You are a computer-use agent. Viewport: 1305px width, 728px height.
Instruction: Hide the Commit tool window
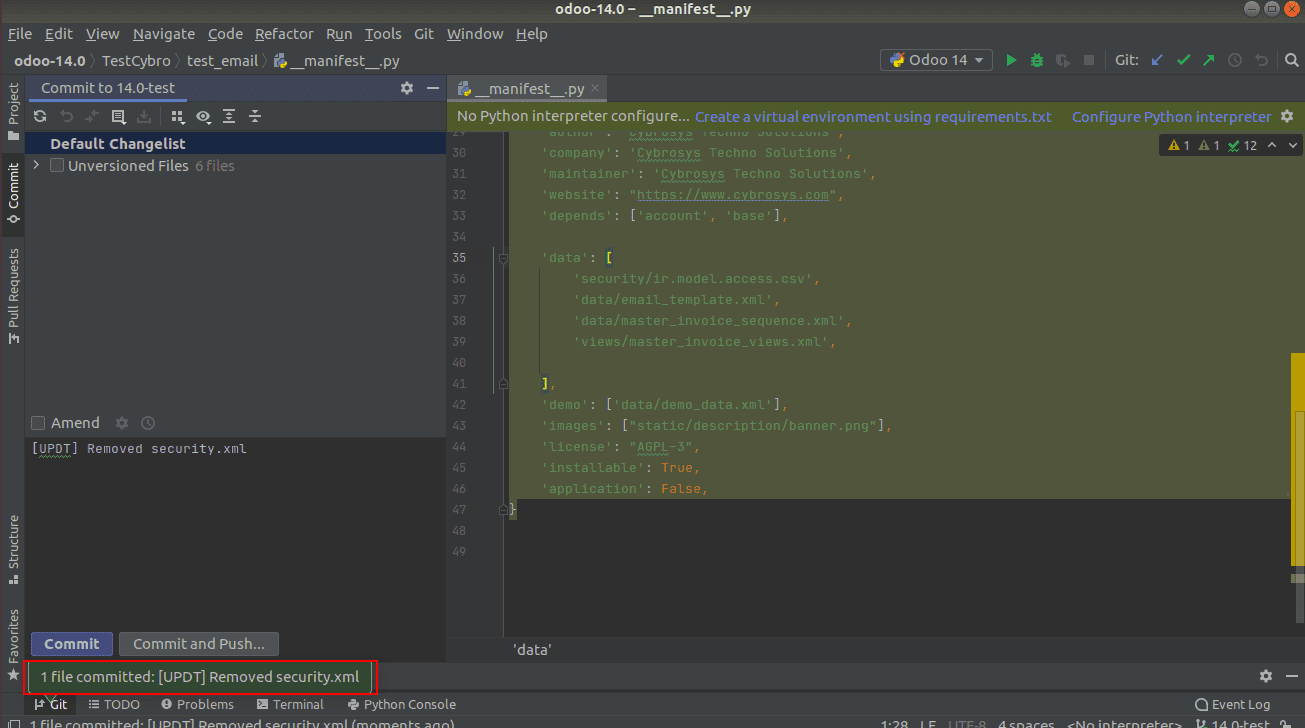click(x=433, y=88)
